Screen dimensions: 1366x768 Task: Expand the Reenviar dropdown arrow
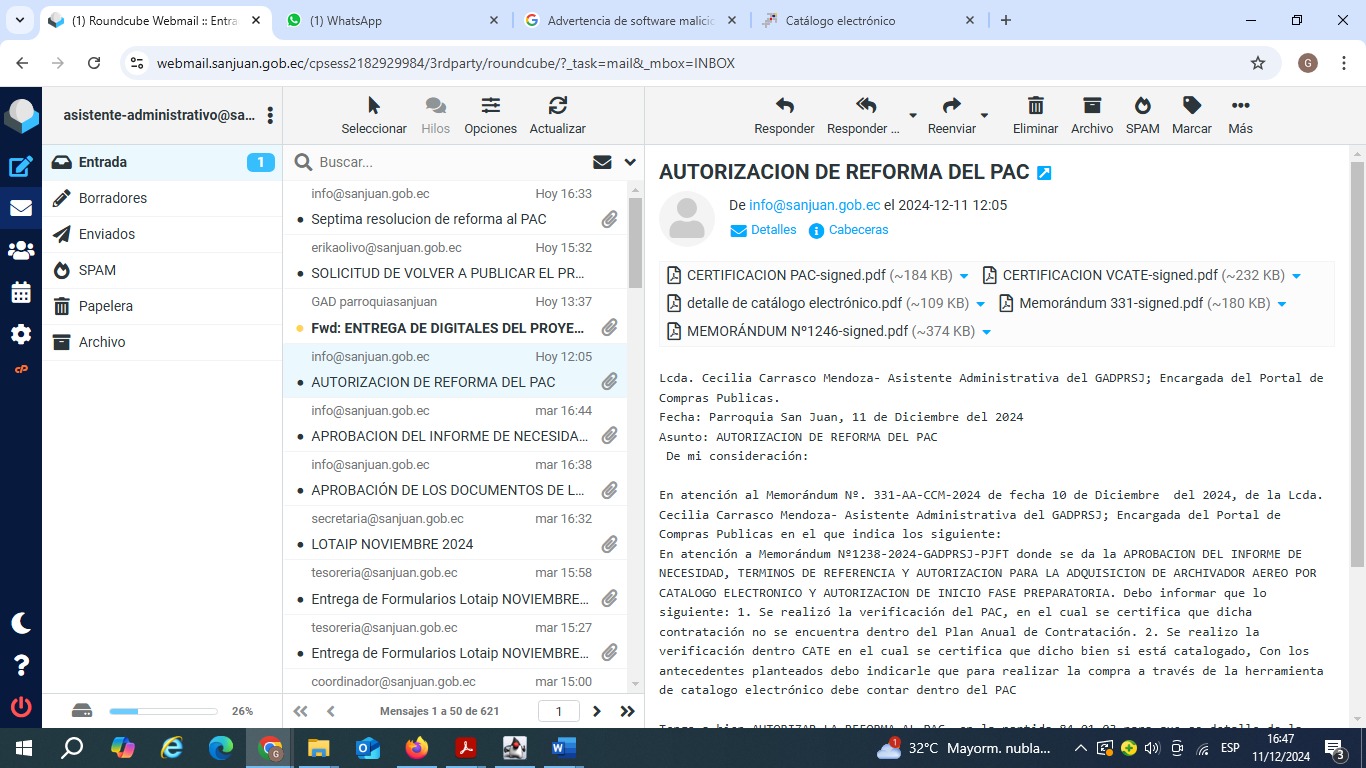tap(984, 115)
